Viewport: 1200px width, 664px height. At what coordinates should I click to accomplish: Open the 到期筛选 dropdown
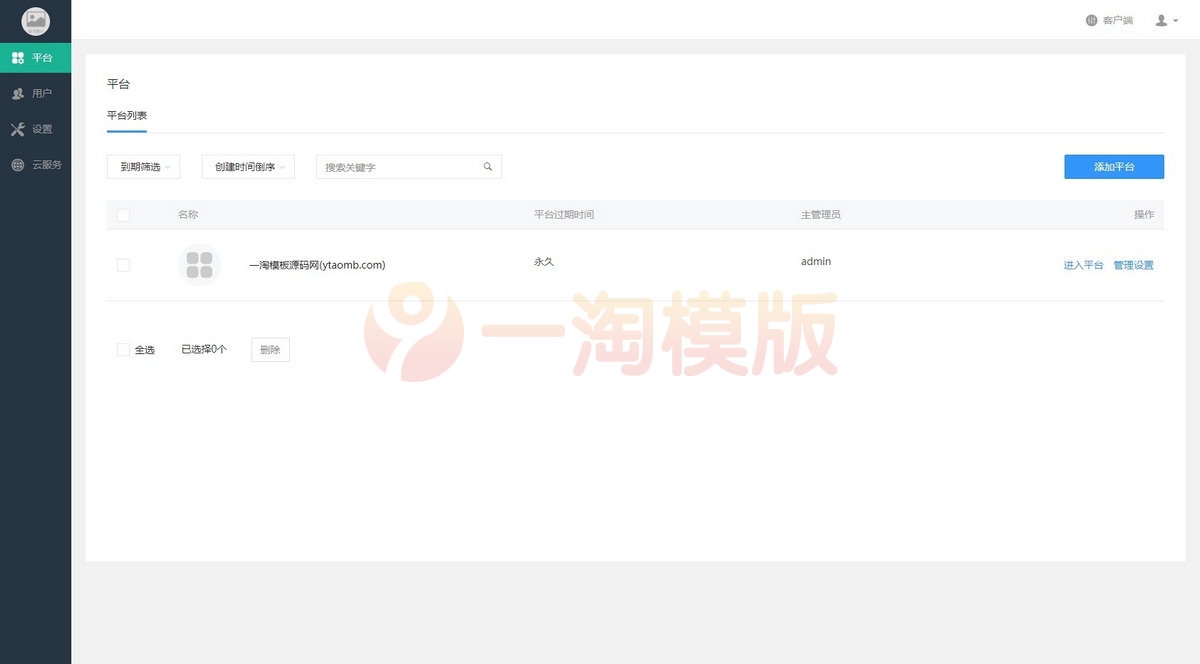142,166
